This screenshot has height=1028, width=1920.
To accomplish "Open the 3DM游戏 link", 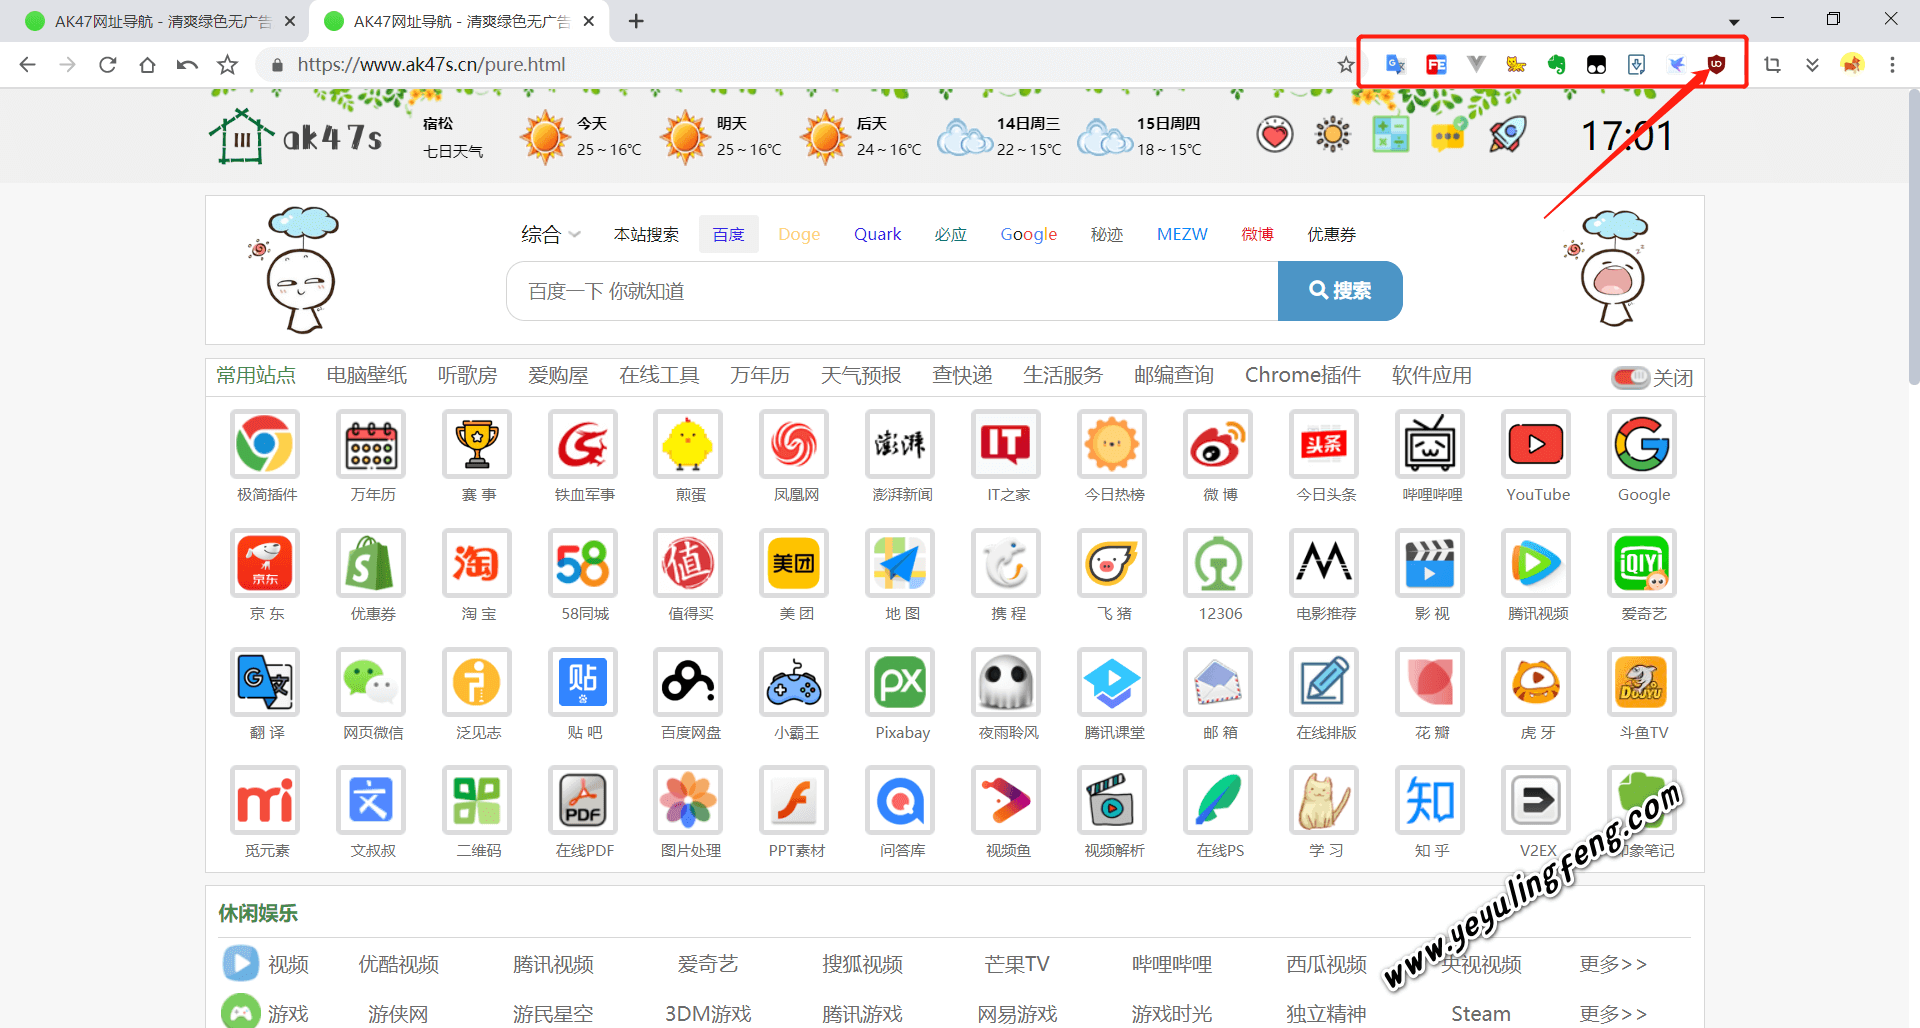I will pyautogui.click(x=708, y=1014).
